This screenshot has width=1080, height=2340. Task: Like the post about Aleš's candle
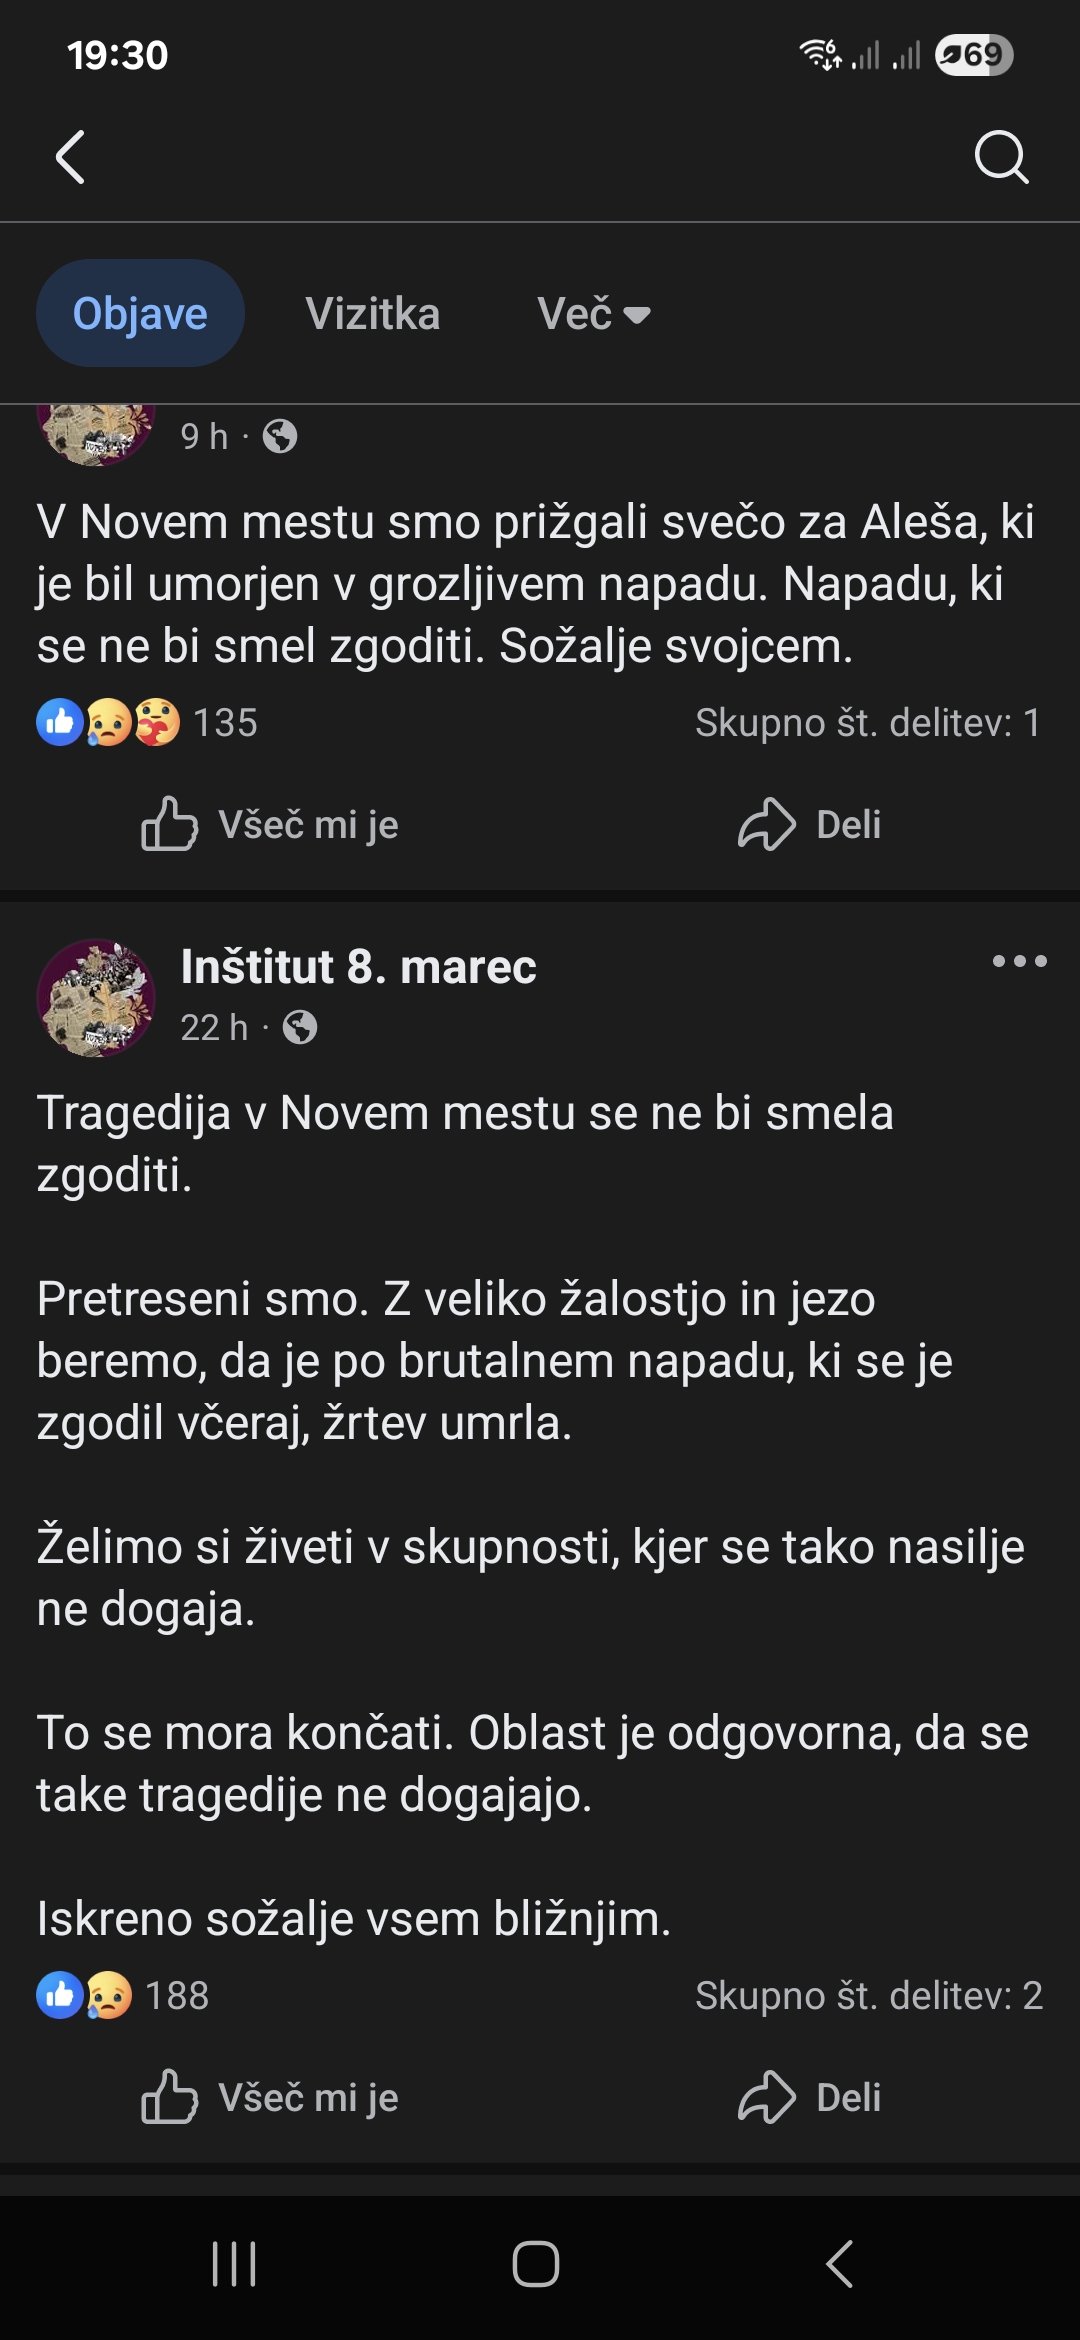[x=270, y=825]
